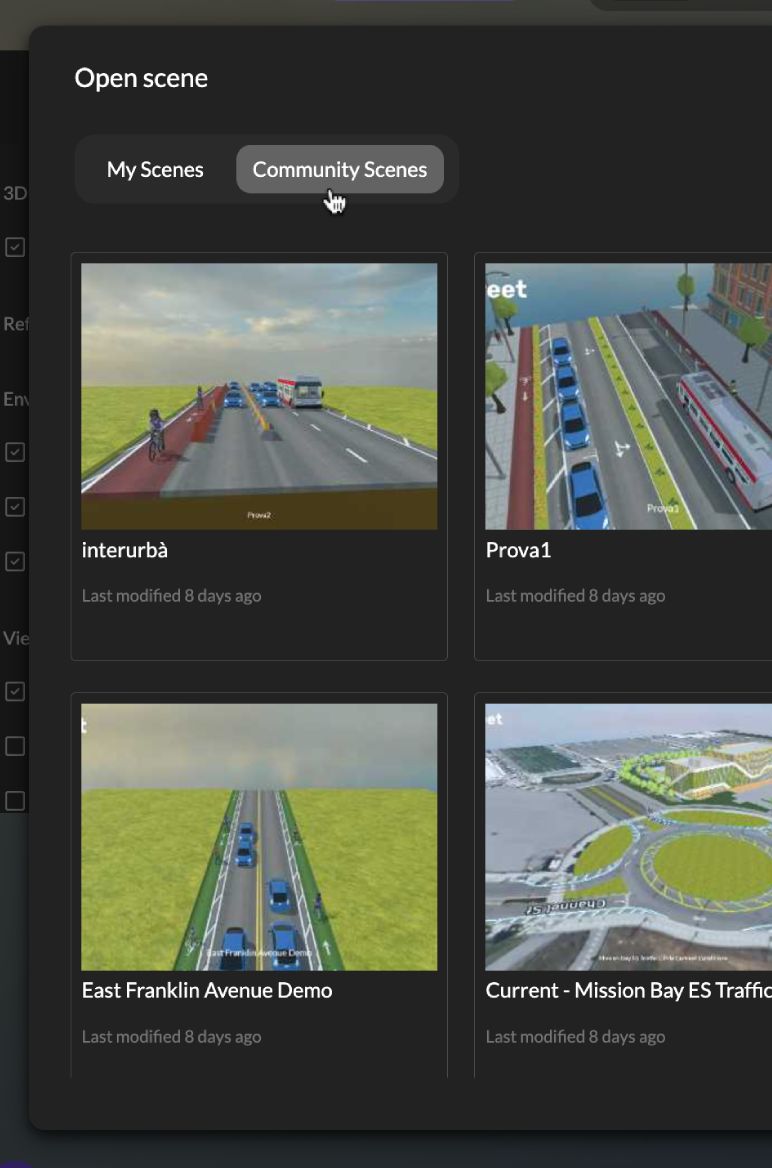Click the East Franklin Avenue Demo title

click(207, 991)
